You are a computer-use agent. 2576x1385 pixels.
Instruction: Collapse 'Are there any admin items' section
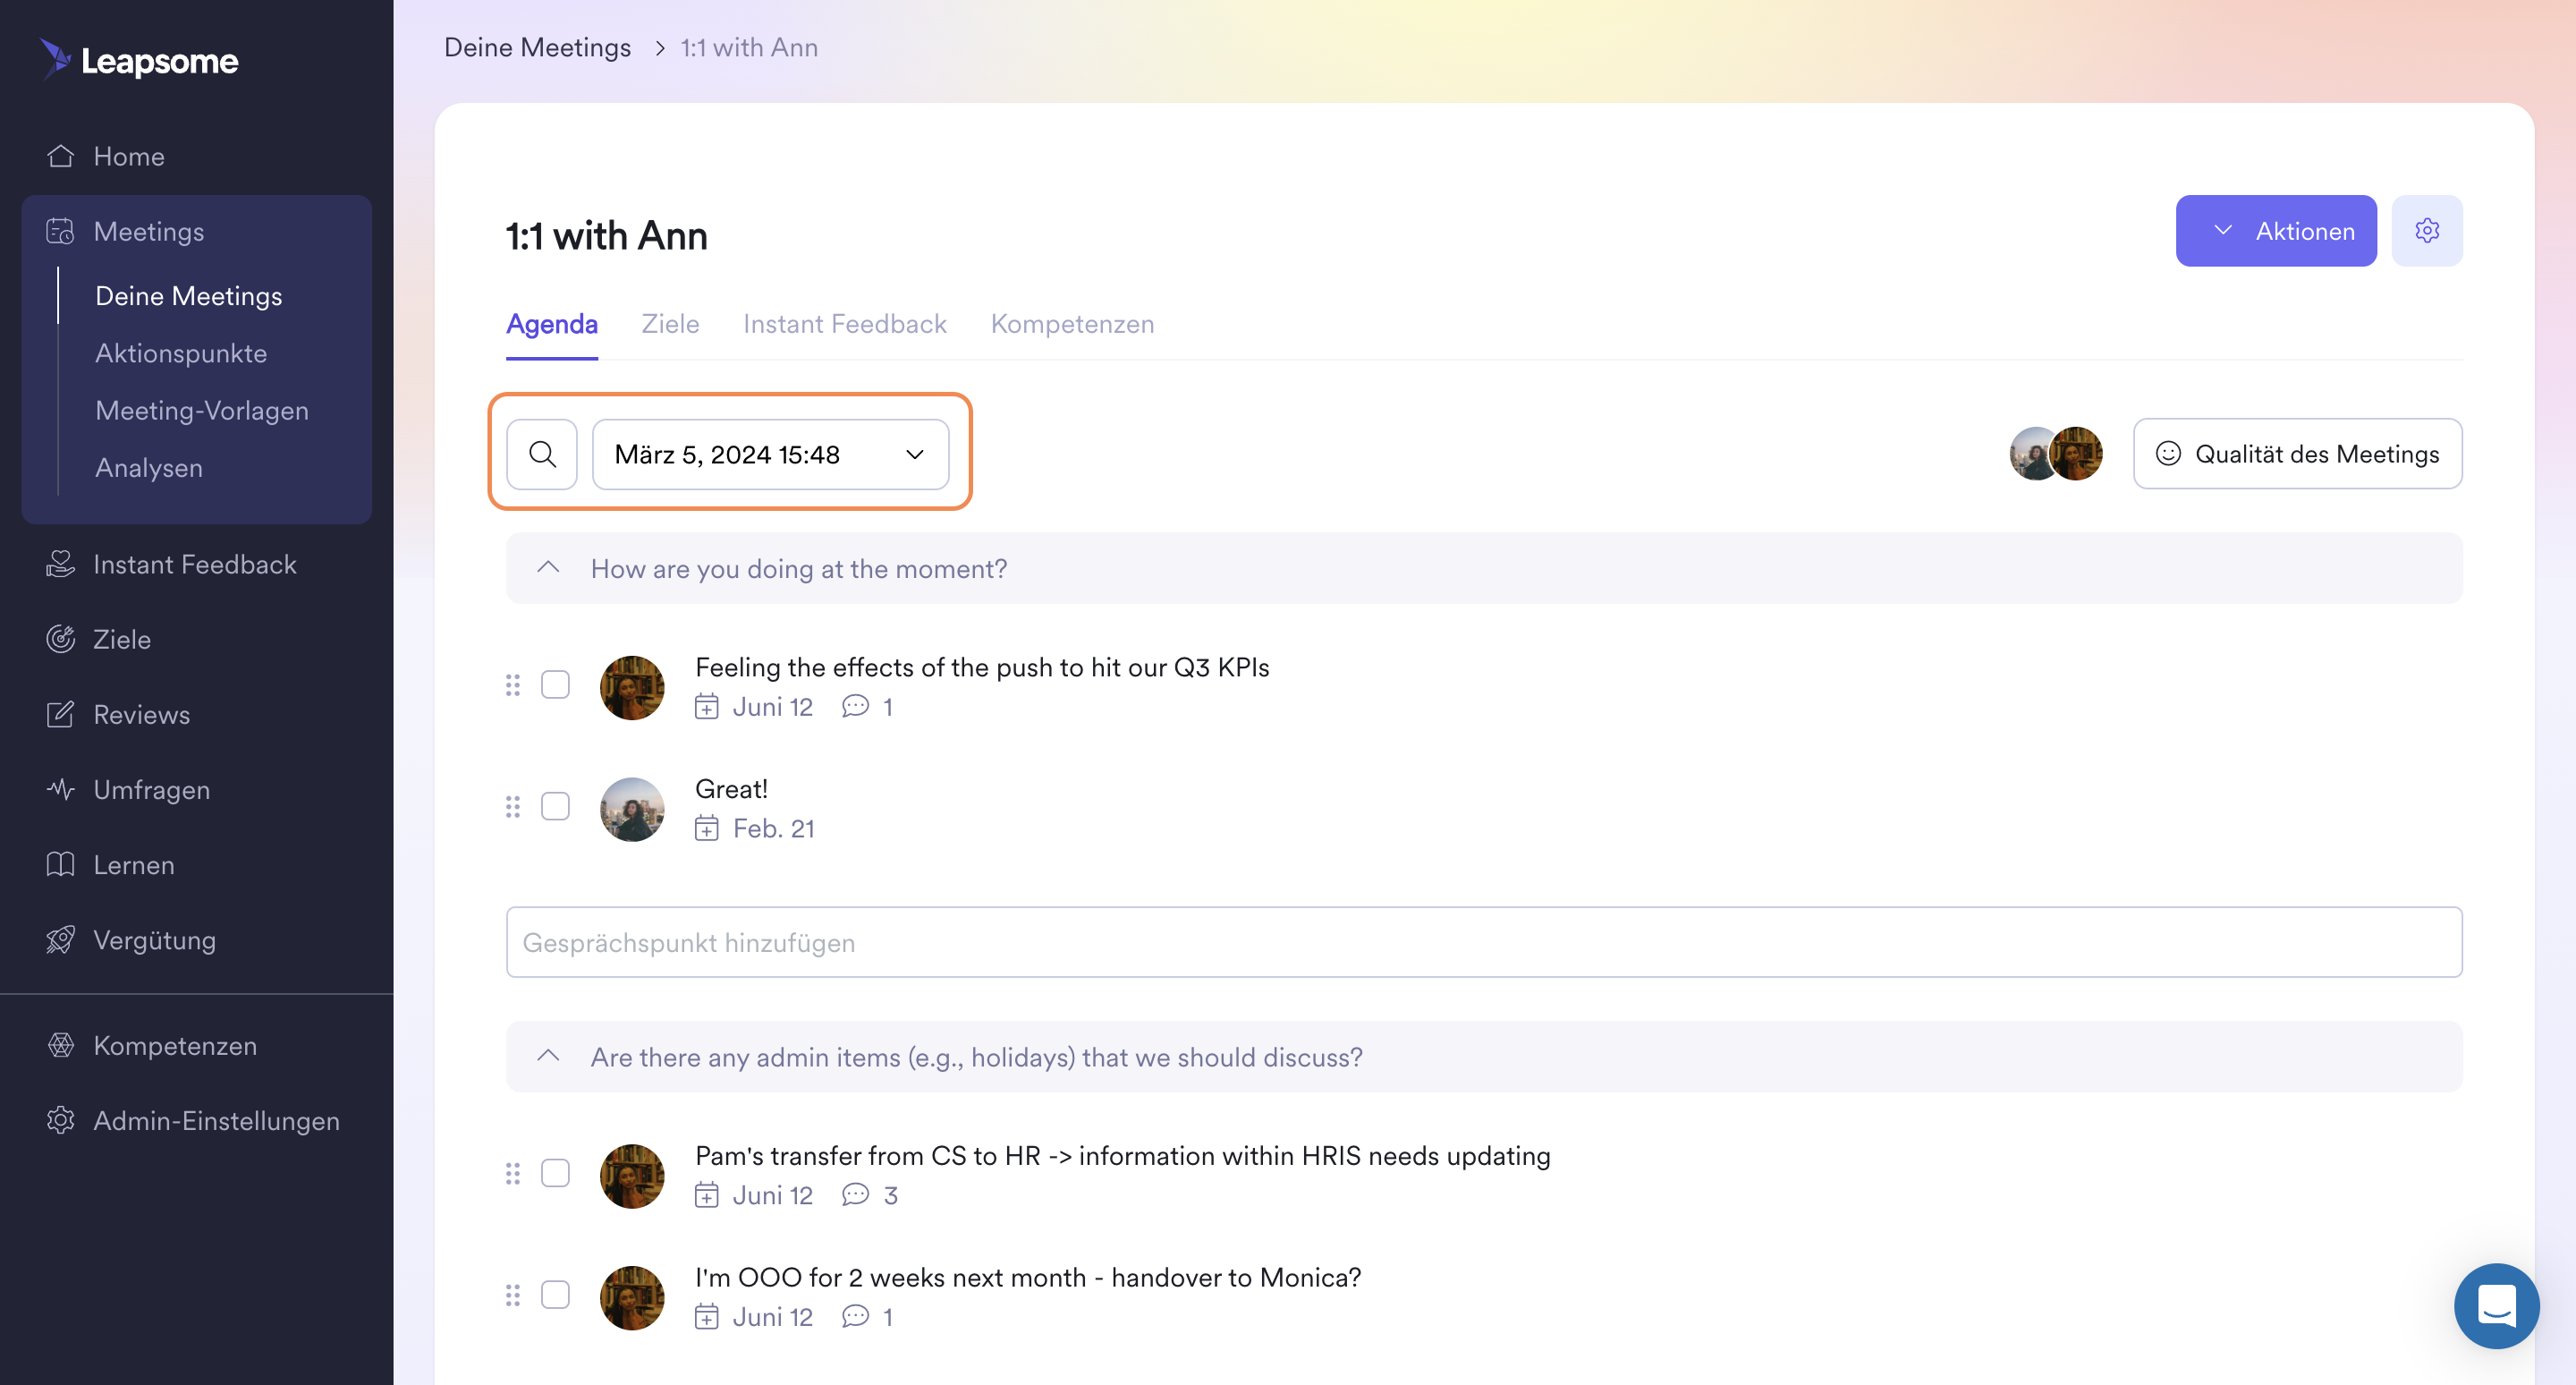(548, 1056)
